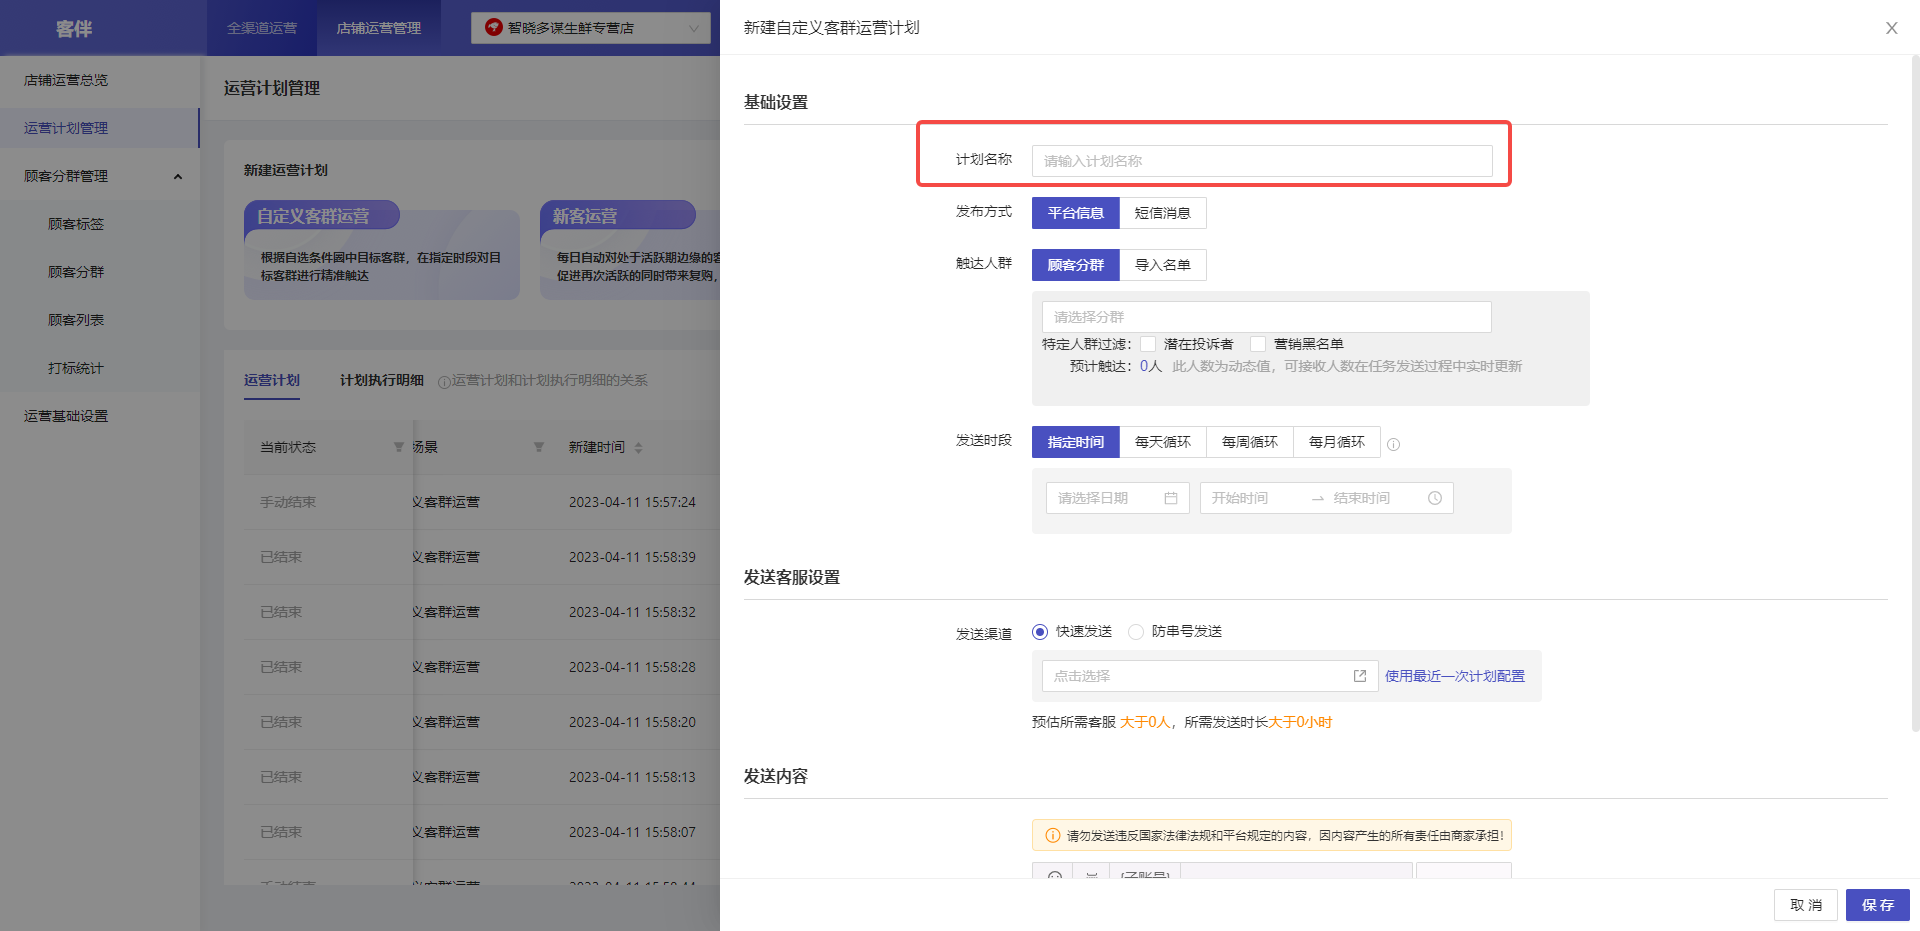Click the 使用最近一次计划配置 link
This screenshot has width=1920, height=931.
1455,676
